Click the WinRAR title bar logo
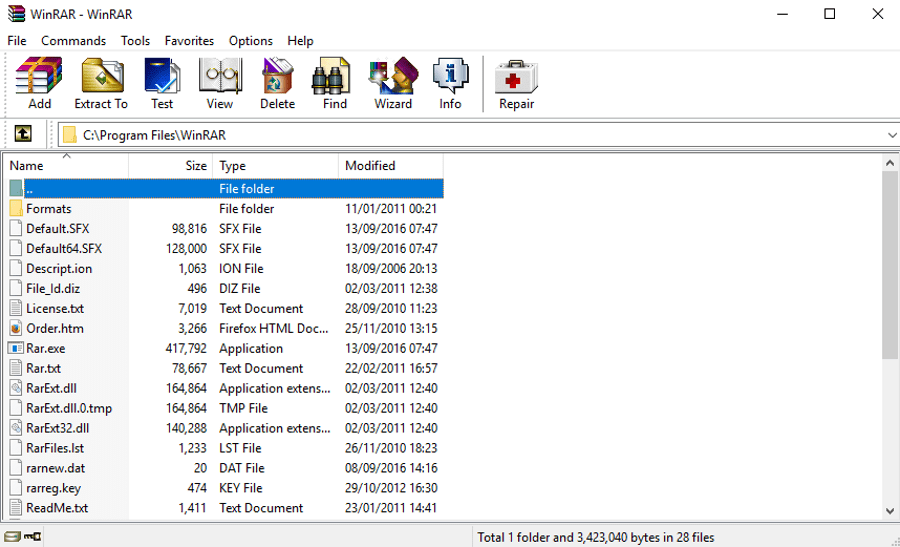The height and width of the screenshot is (547, 900). click(x=16, y=13)
